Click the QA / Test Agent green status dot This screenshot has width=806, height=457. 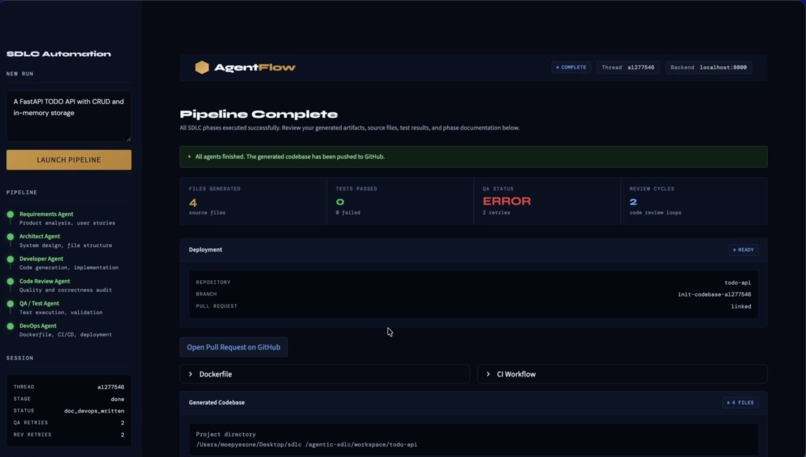pos(10,304)
